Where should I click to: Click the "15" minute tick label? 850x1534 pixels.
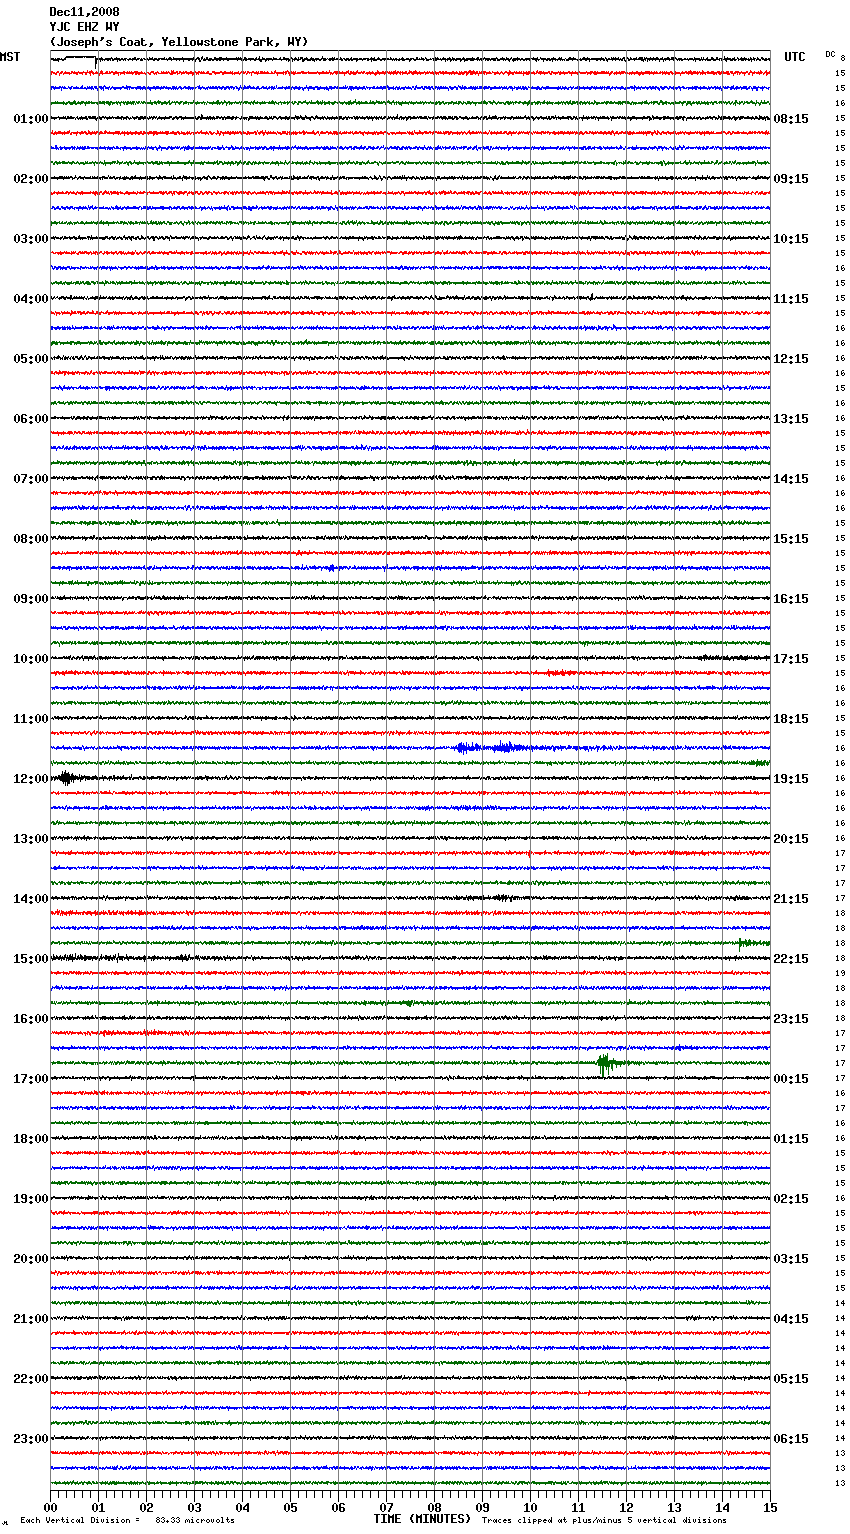770,1507
